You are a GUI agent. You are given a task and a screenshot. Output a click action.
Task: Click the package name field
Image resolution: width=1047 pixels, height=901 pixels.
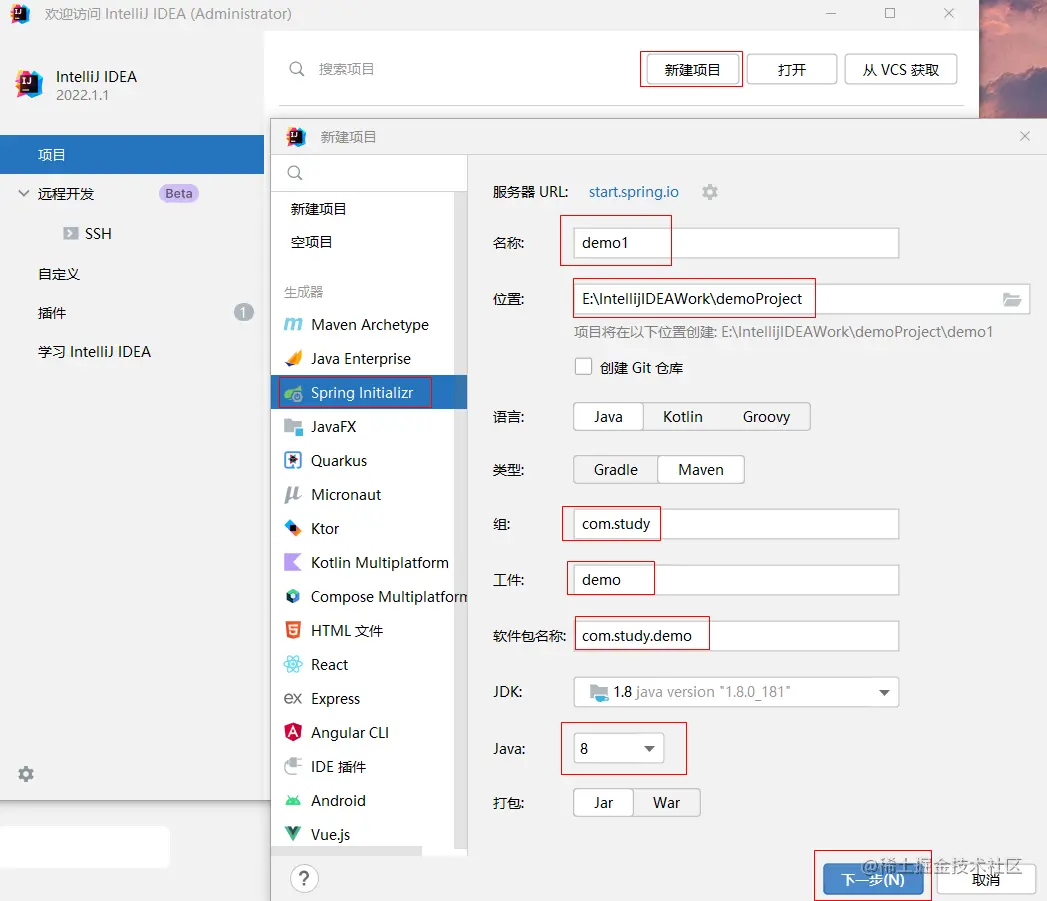tap(736, 636)
